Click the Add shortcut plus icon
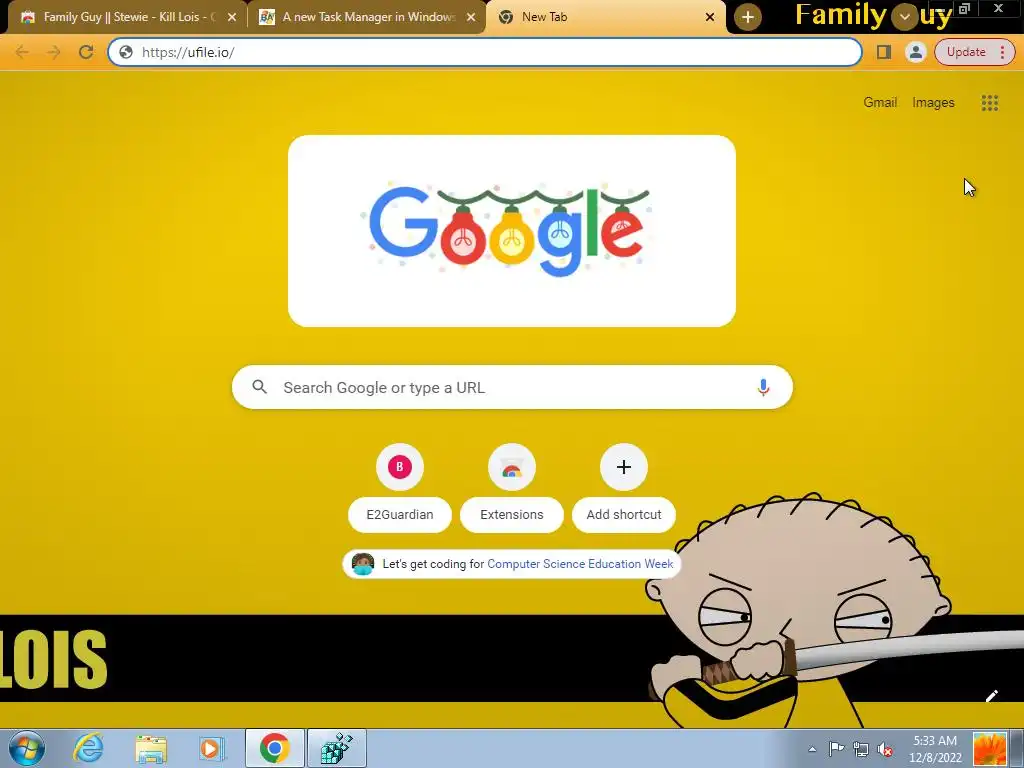The image size is (1024, 768). click(x=624, y=467)
